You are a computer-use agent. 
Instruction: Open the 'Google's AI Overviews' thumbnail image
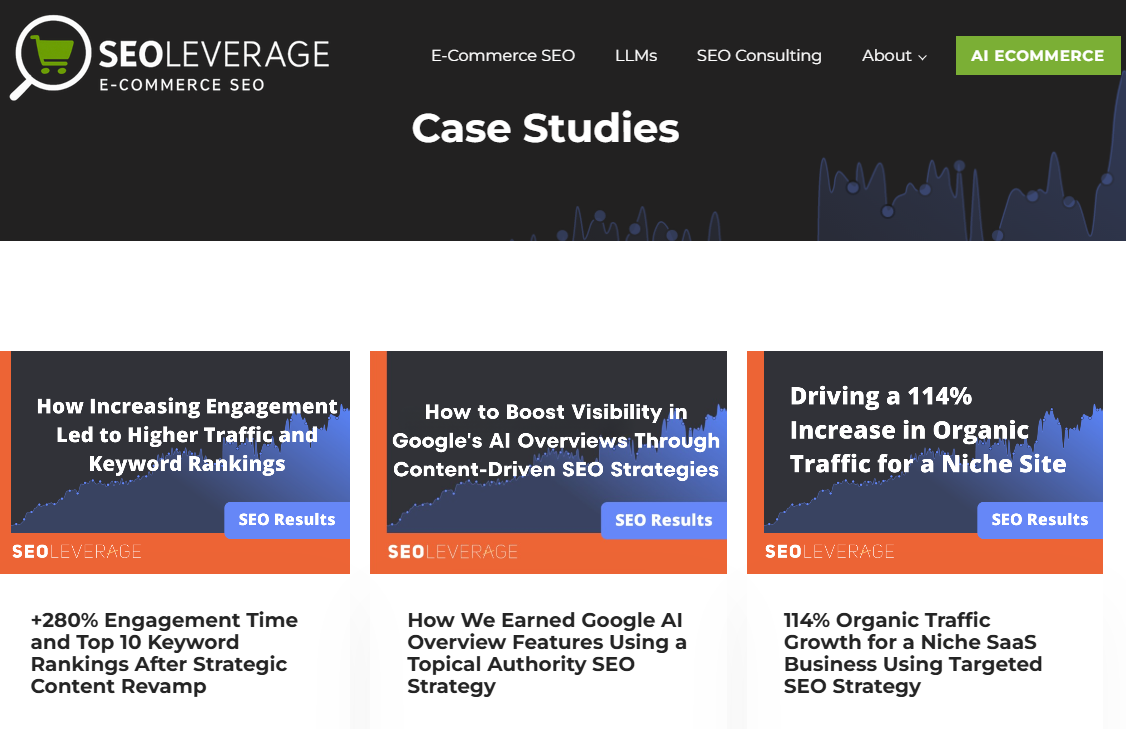[x=548, y=440]
